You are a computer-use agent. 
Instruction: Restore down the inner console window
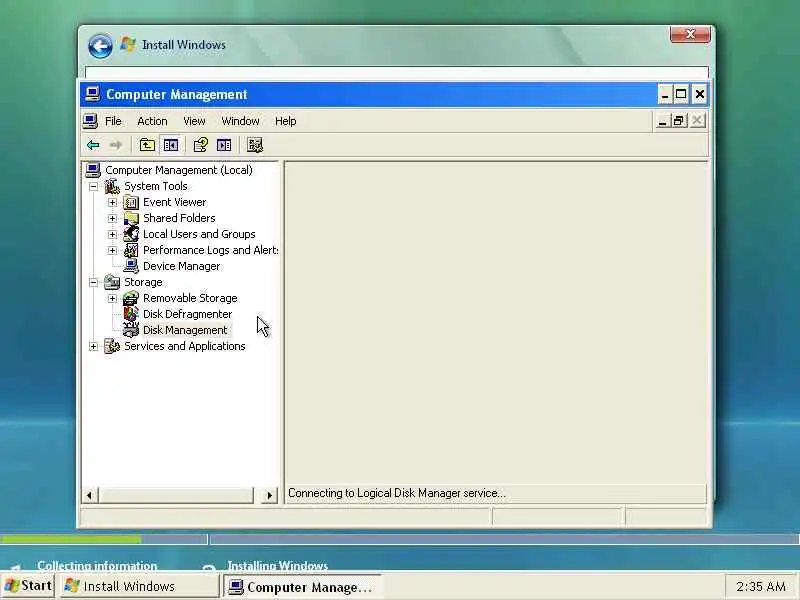click(x=679, y=121)
